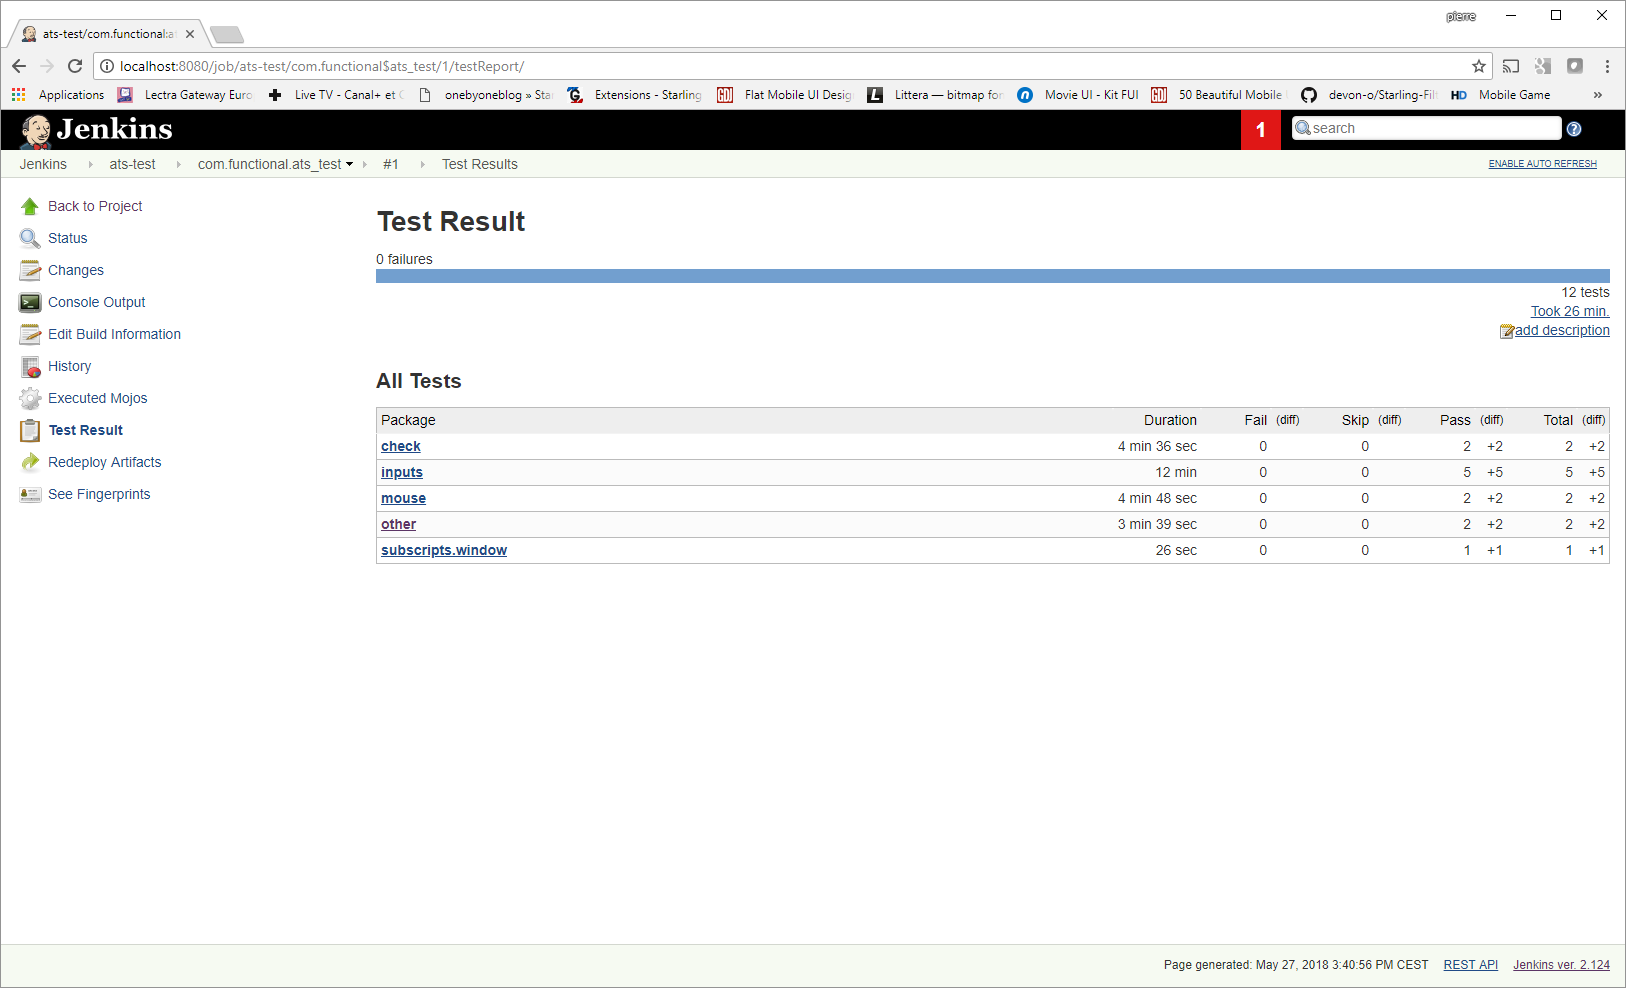Viewport: 1626px width, 988px height.
Task: Enable auto refresh
Action: click(1542, 164)
